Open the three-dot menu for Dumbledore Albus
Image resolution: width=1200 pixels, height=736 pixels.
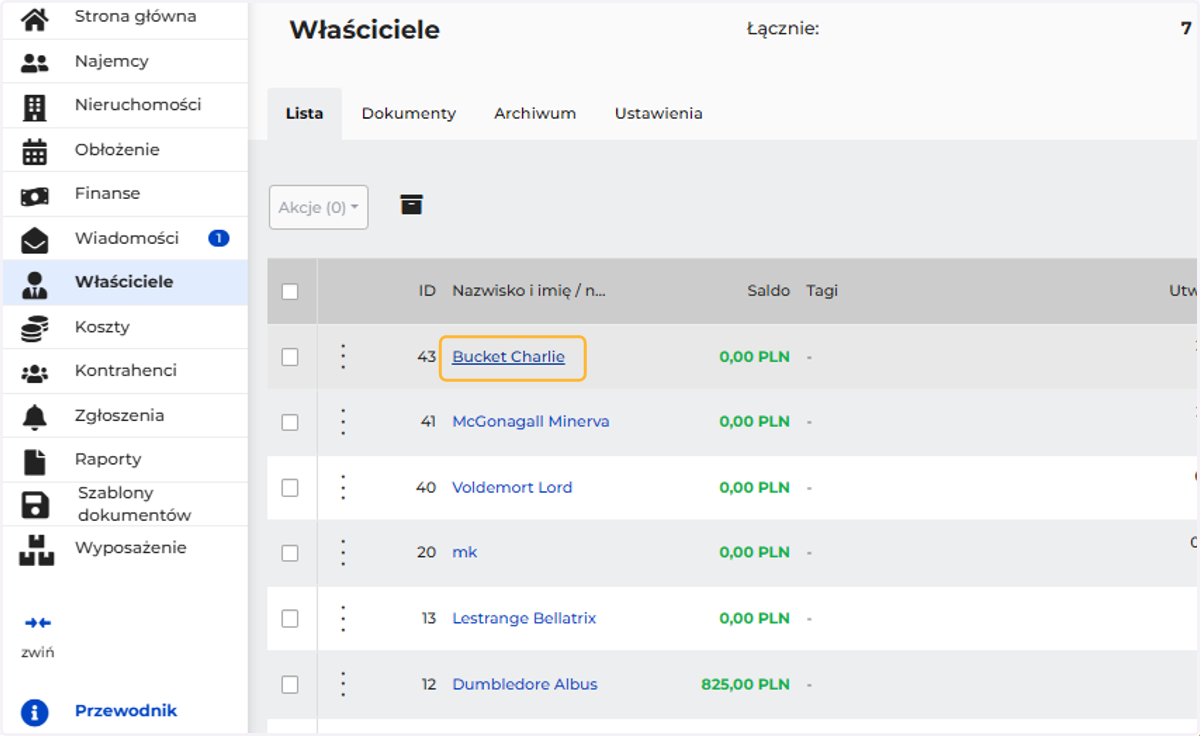(343, 684)
